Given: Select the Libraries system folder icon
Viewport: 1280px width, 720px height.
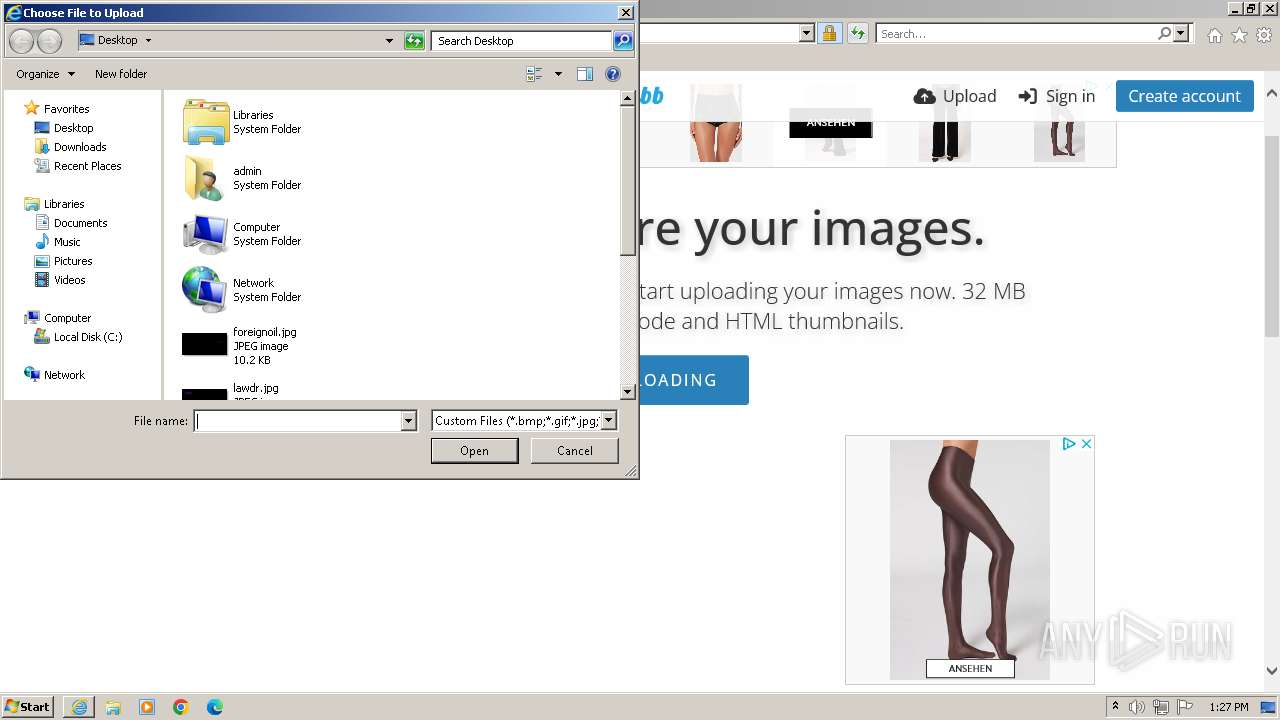Looking at the screenshot, I should (206, 122).
